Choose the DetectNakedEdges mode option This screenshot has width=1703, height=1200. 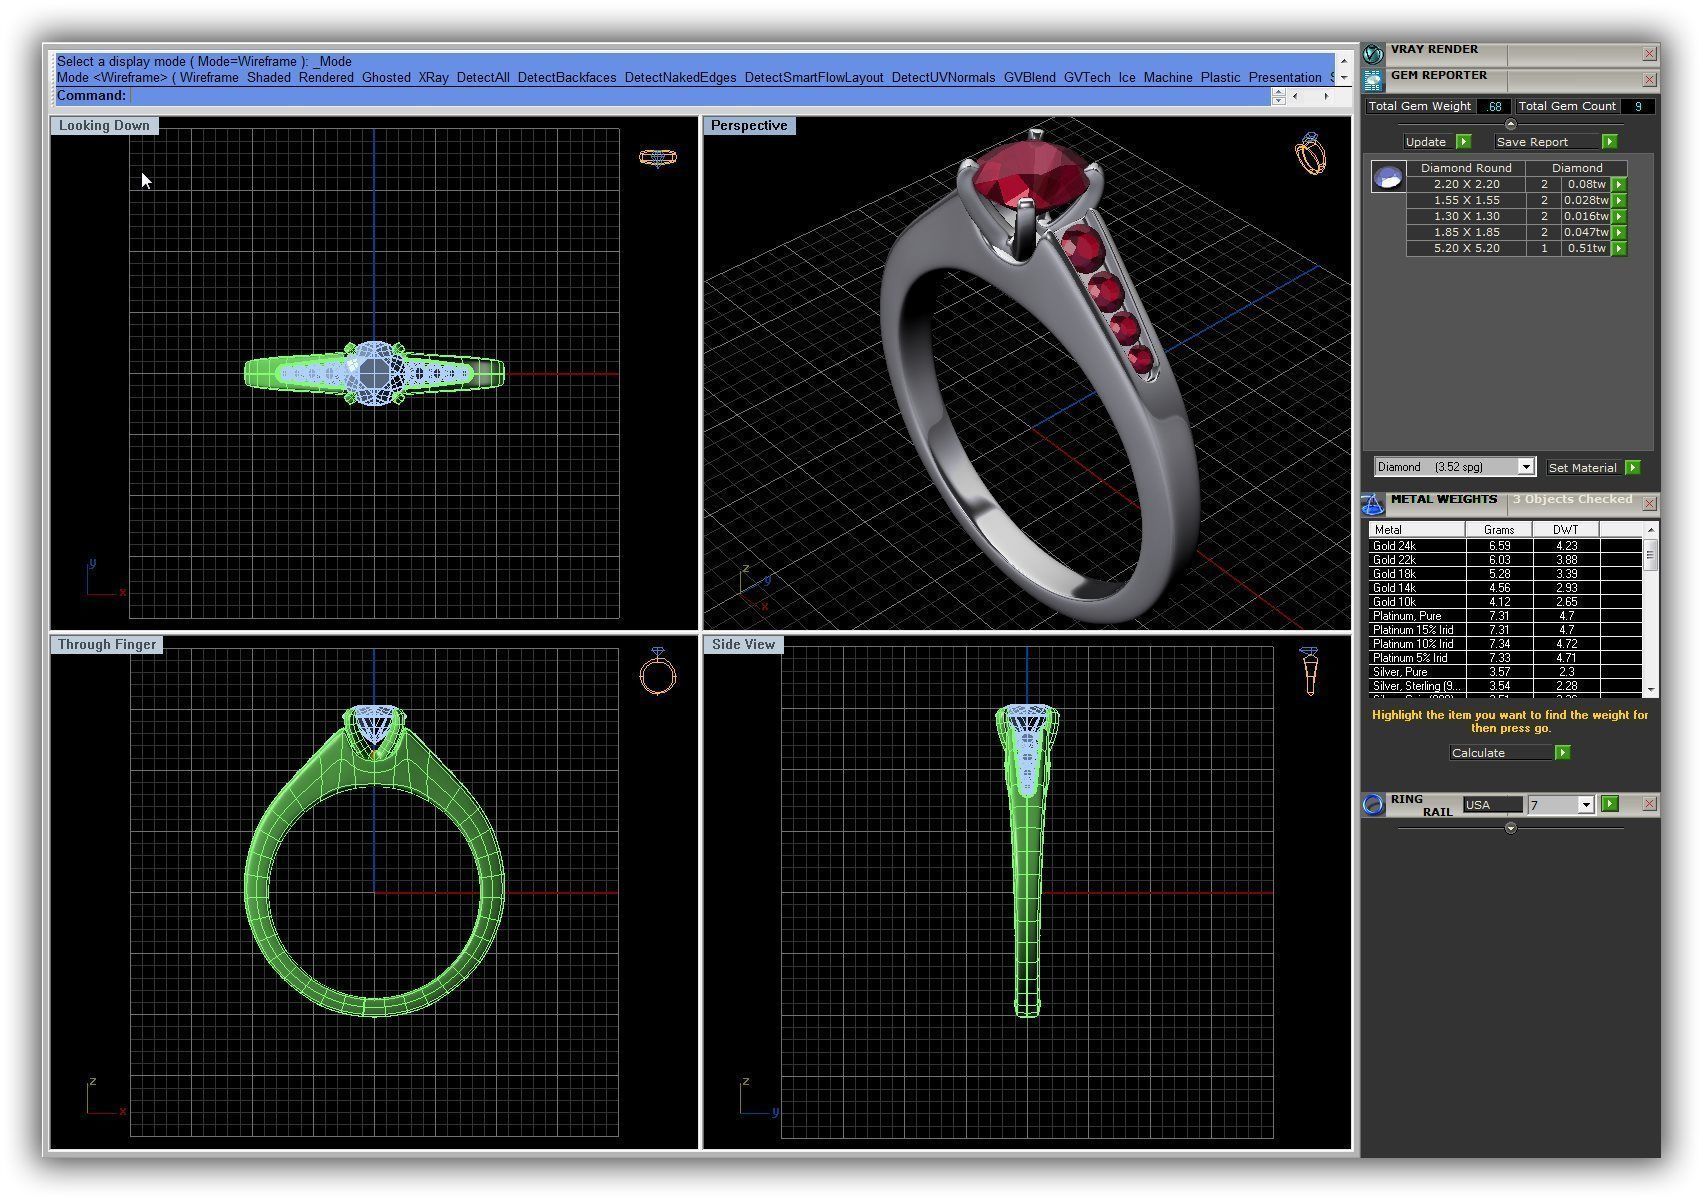coord(680,78)
